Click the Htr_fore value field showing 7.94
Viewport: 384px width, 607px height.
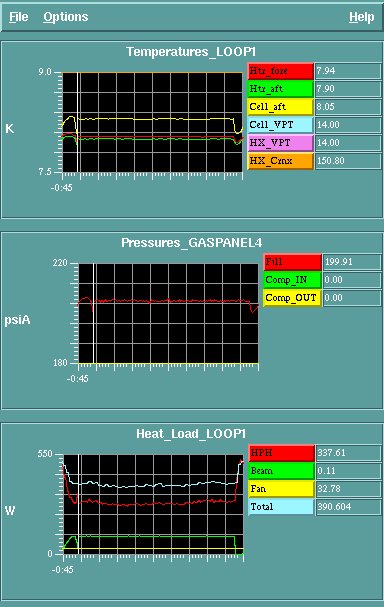point(348,71)
